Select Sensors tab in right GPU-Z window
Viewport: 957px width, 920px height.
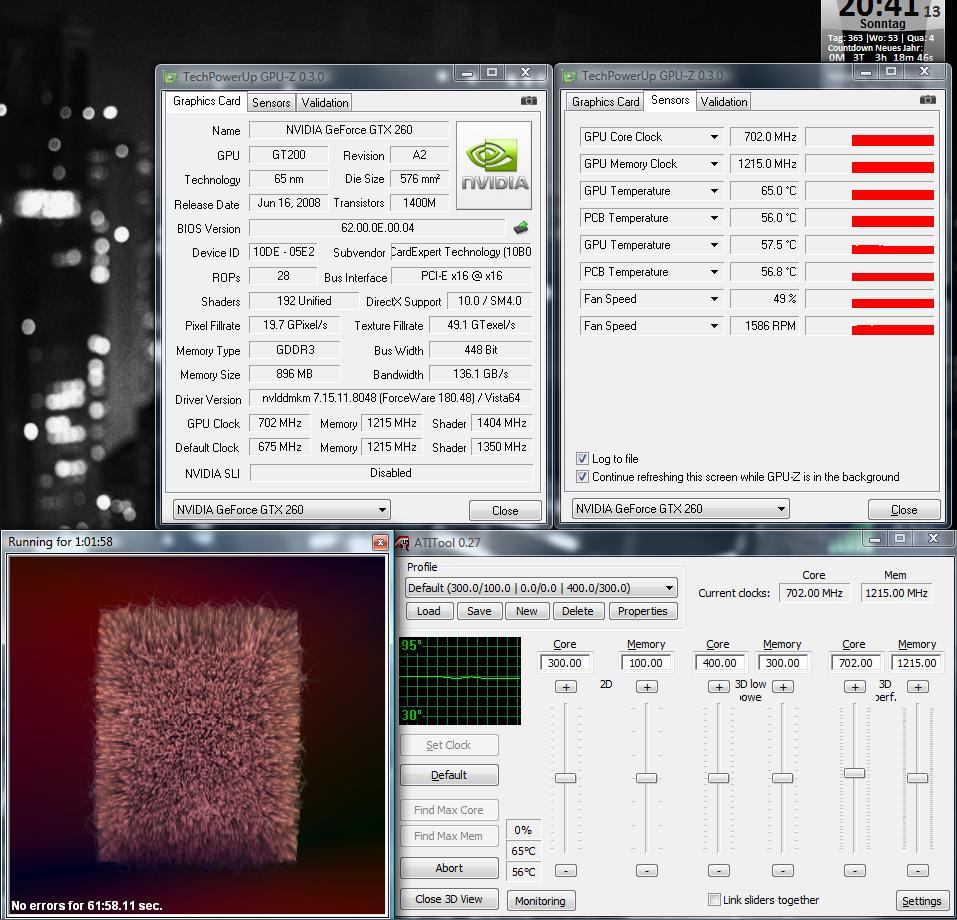(x=670, y=100)
